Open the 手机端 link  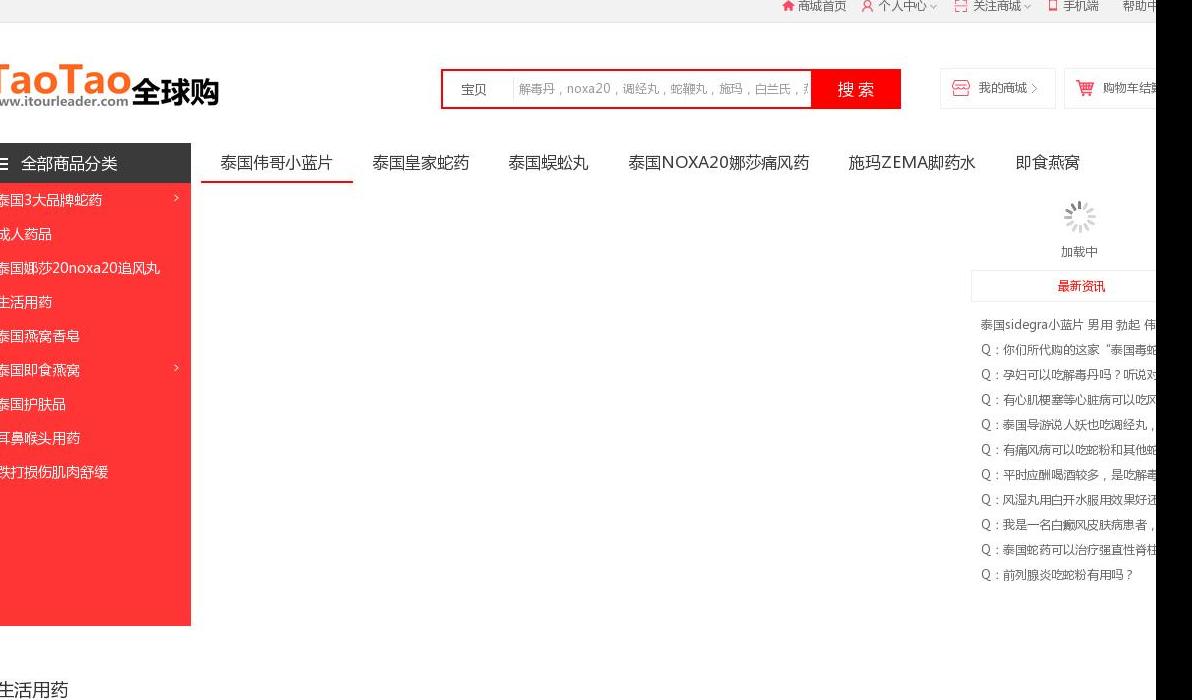click(x=1080, y=6)
